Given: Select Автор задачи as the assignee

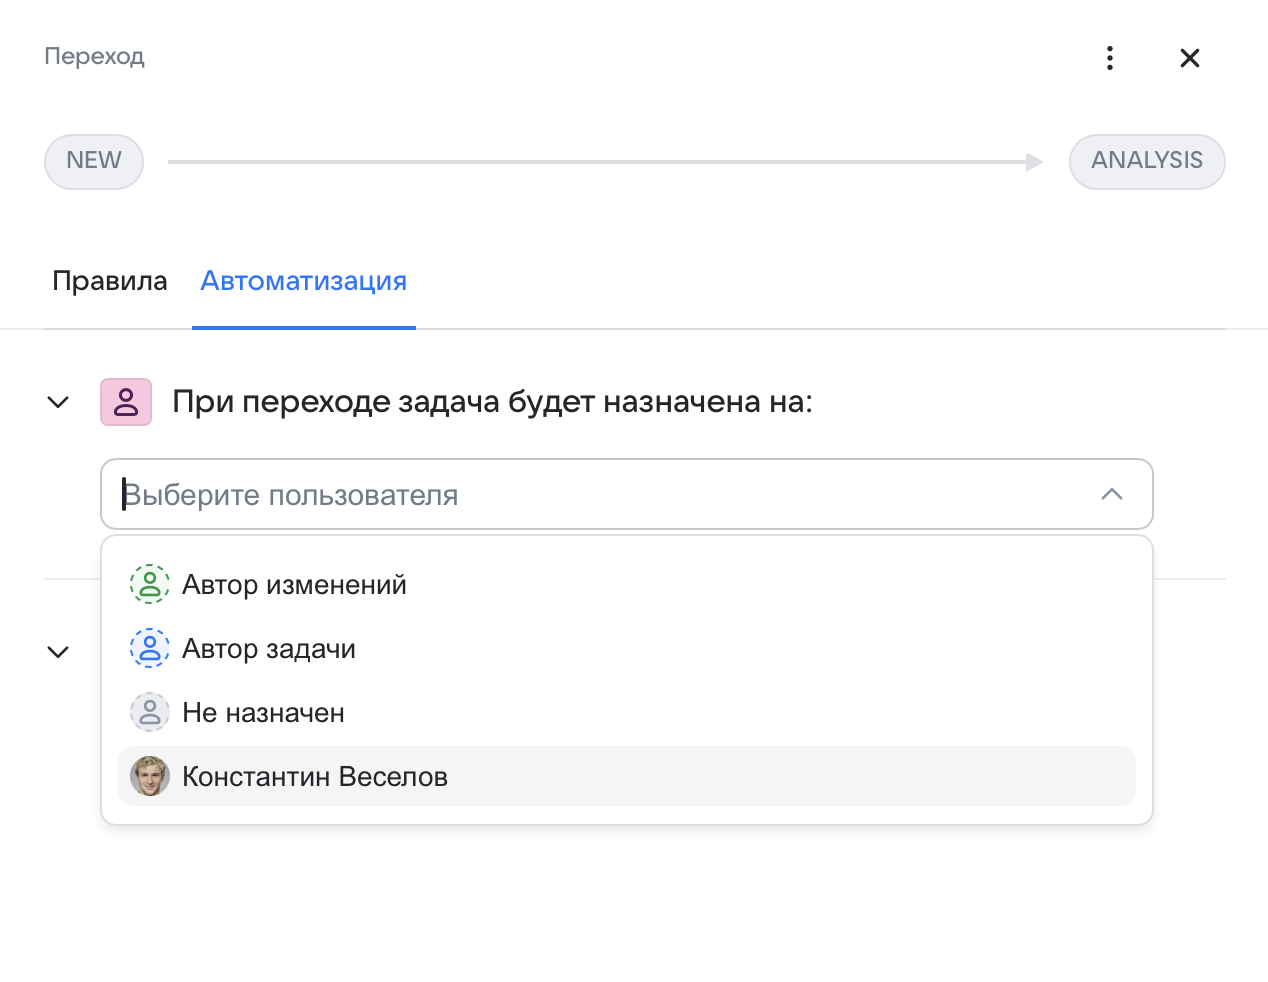Looking at the screenshot, I should (269, 648).
